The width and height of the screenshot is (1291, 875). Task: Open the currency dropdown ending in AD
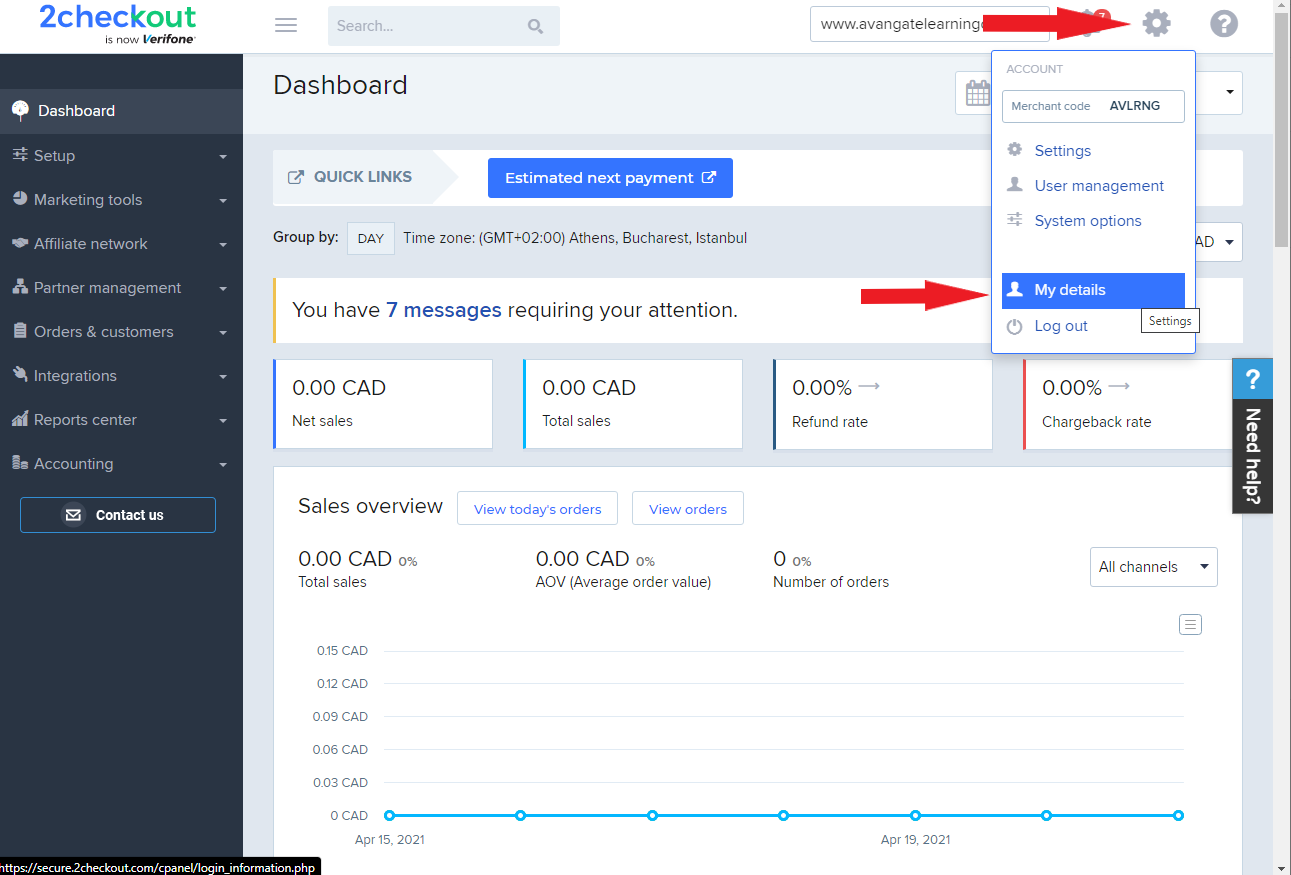point(1219,242)
